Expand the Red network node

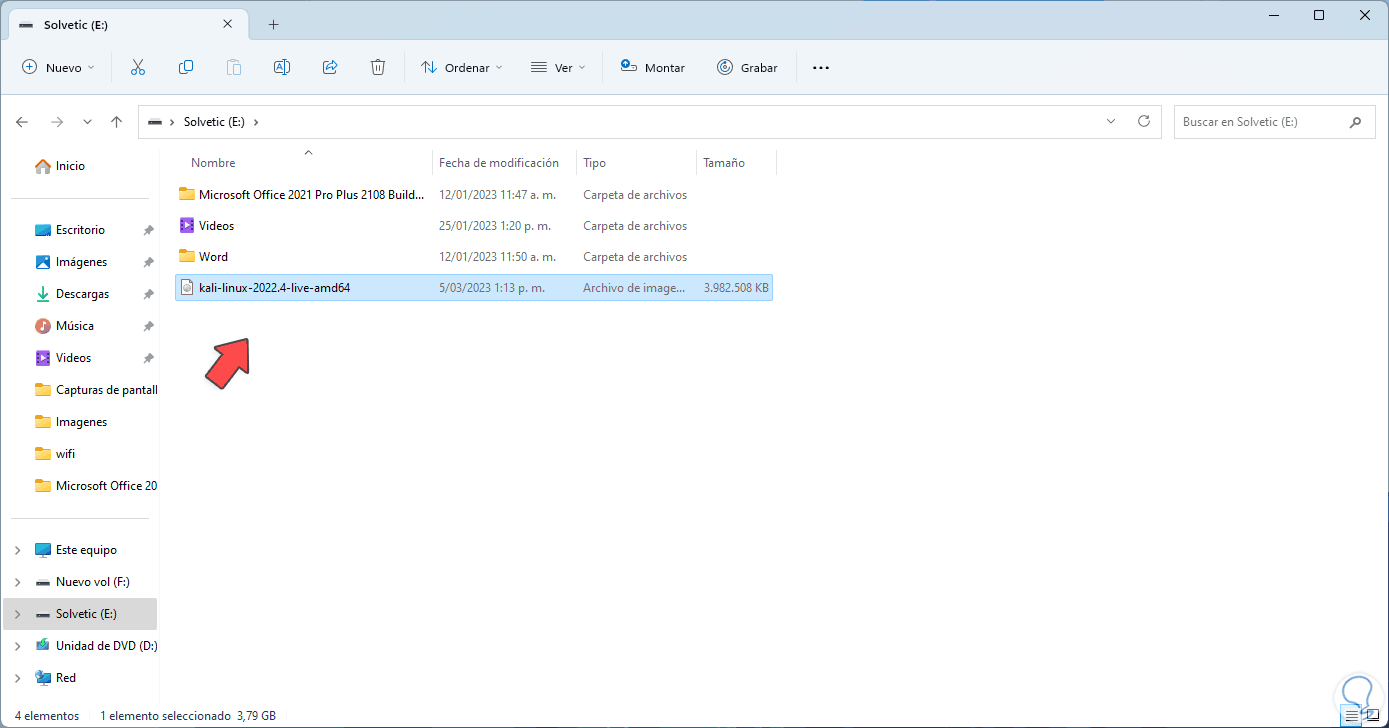[17, 678]
